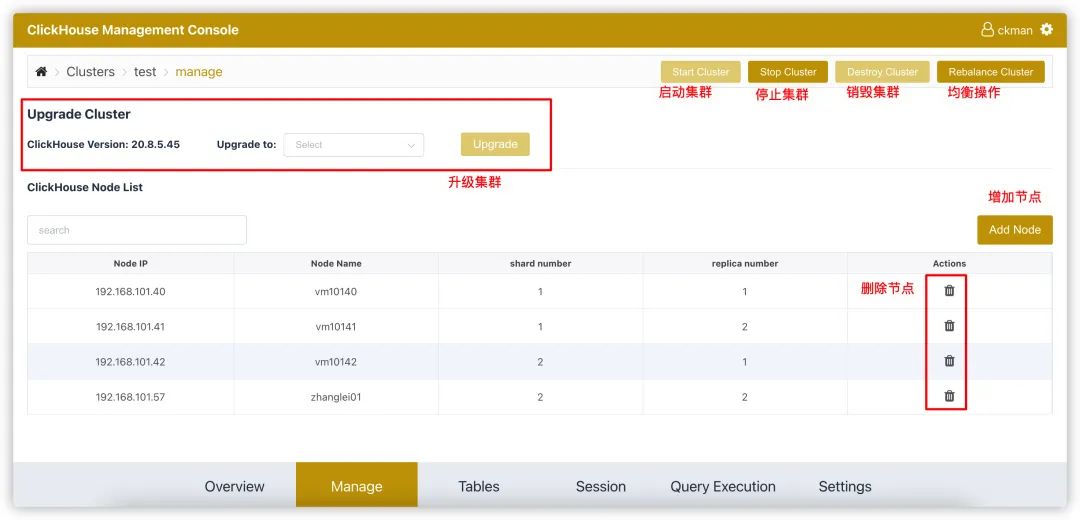Switch to the Overview tab
This screenshot has height=520, width=1080.
coord(234,486)
